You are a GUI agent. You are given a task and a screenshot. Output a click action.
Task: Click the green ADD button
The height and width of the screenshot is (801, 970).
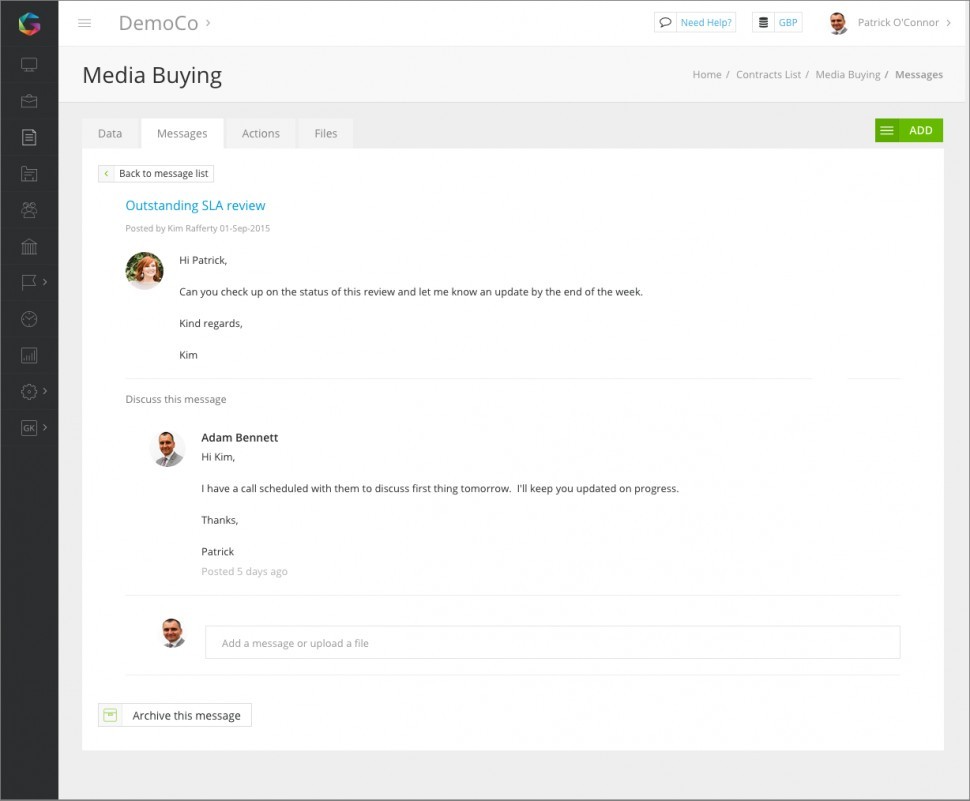[x=908, y=130]
